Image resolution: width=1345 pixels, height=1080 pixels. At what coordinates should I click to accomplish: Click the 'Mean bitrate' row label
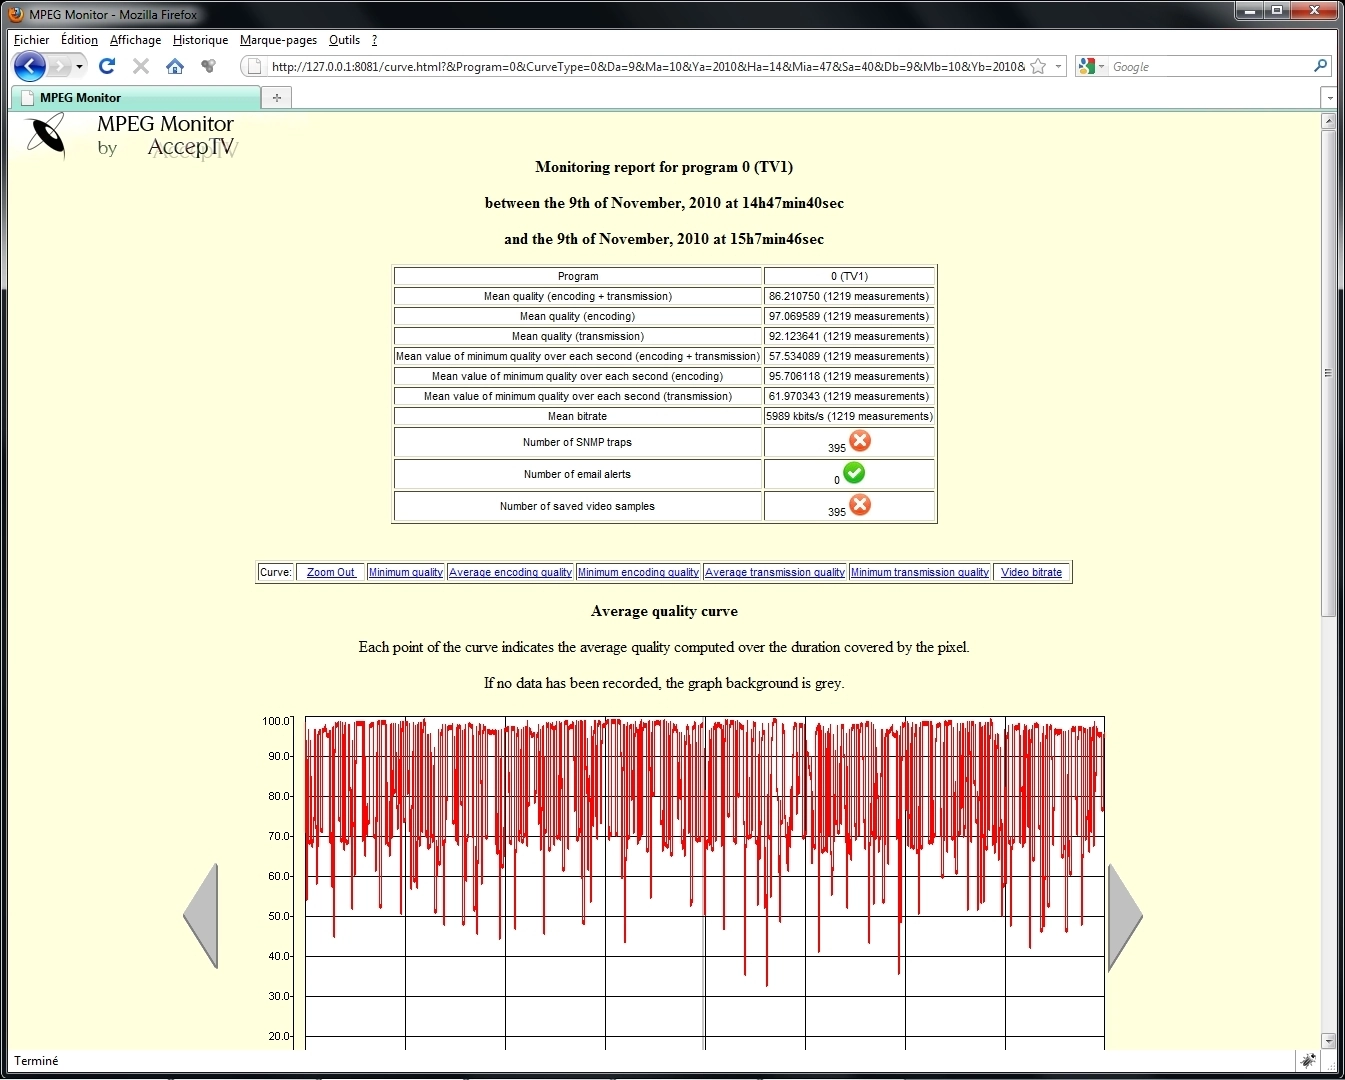(x=578, y=416)
